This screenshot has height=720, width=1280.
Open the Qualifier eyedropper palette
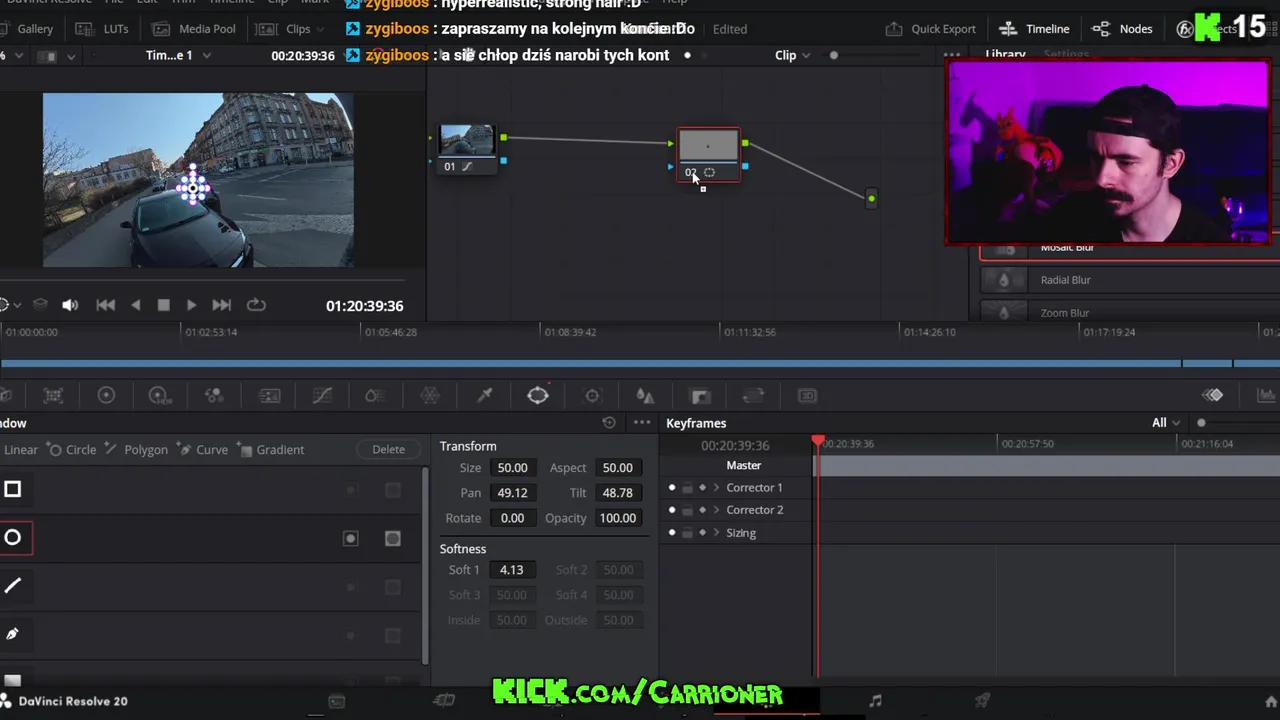pyautogui.click(x=484, y=396)
